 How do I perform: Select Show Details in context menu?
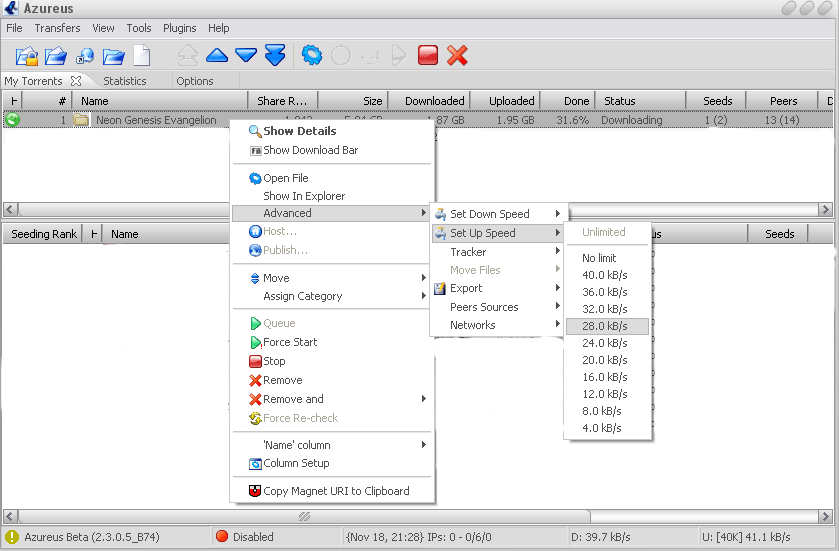point(332,131)
